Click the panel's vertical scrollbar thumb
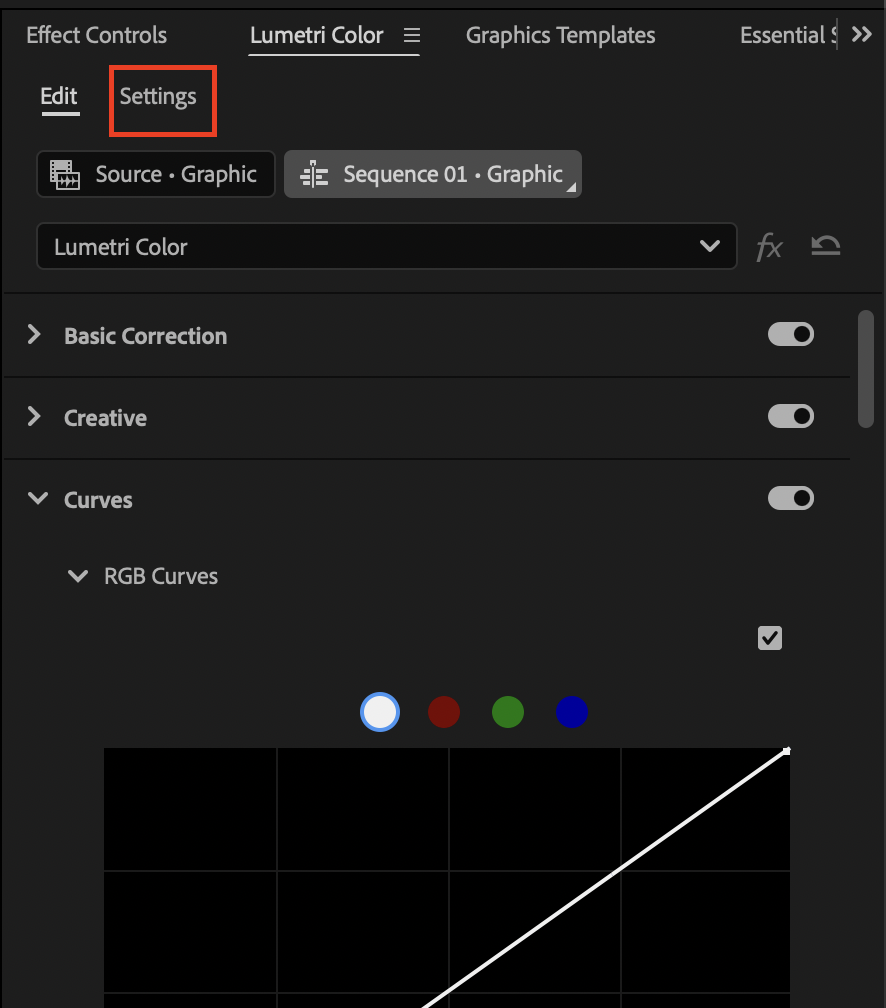 pos(865,369)
